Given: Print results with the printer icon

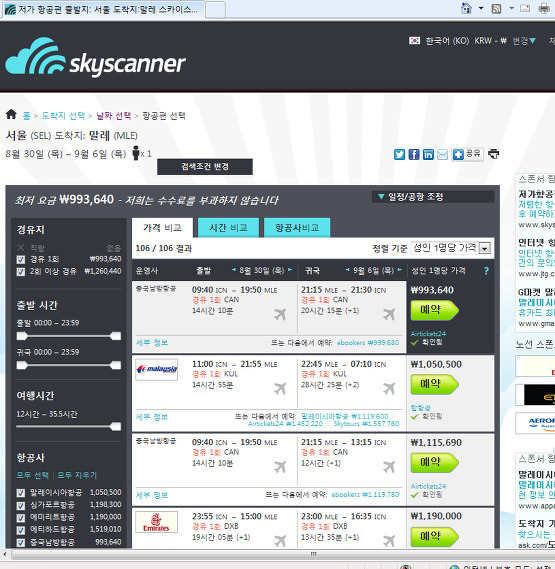Looking at the screenshot, I should [494, 154].
